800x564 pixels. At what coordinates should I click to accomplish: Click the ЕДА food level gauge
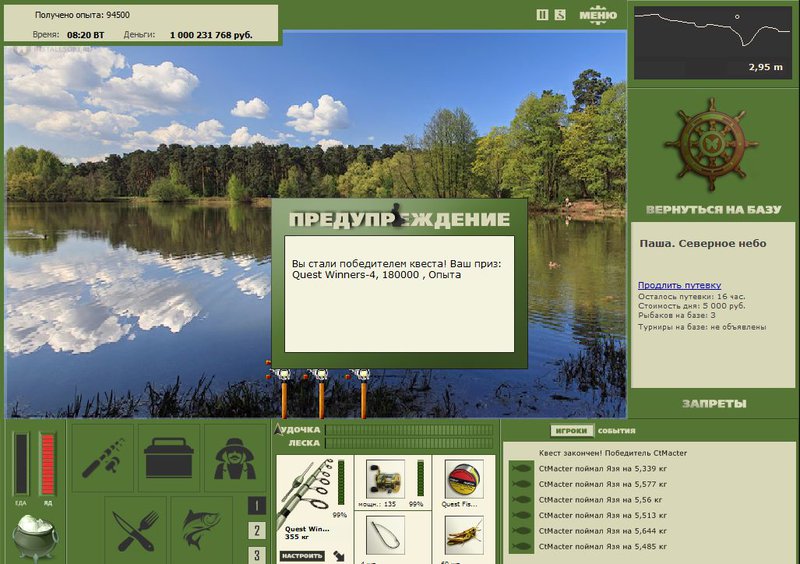click(x=21, y=464)
